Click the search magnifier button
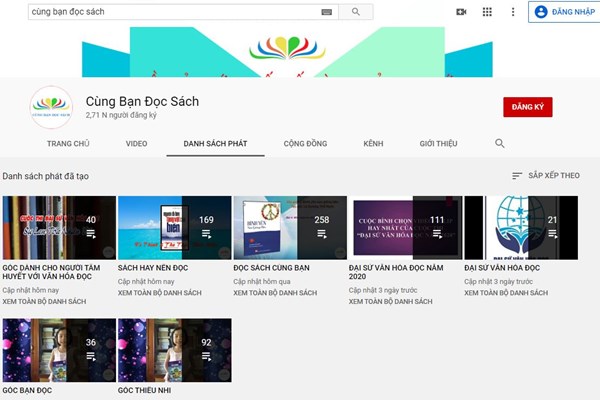The width and height of the screenshot is (600, 400). click(x=356, y=12)
